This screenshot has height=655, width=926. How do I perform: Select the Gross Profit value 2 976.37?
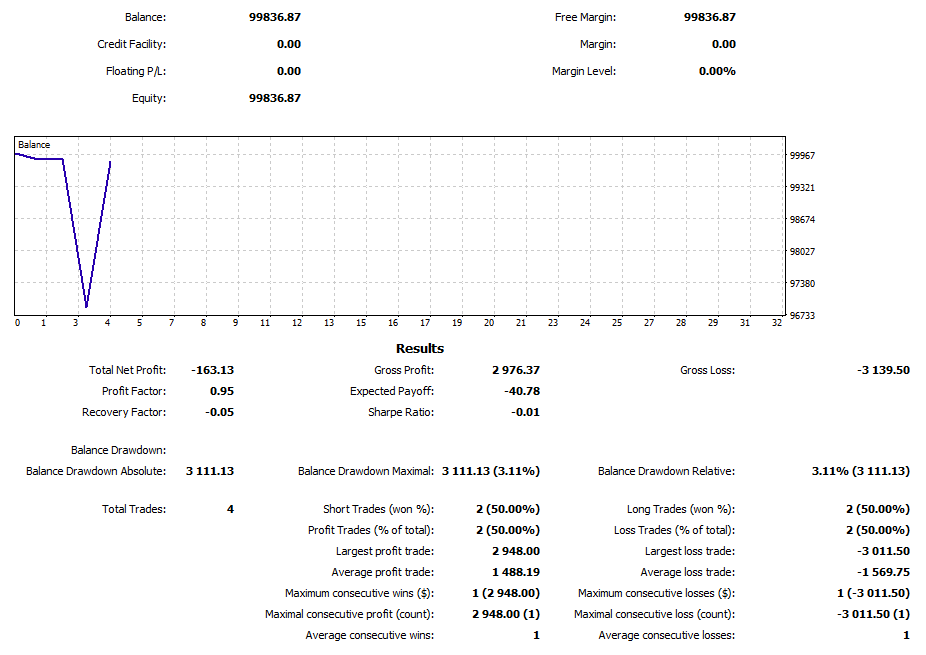pos(515,370)
